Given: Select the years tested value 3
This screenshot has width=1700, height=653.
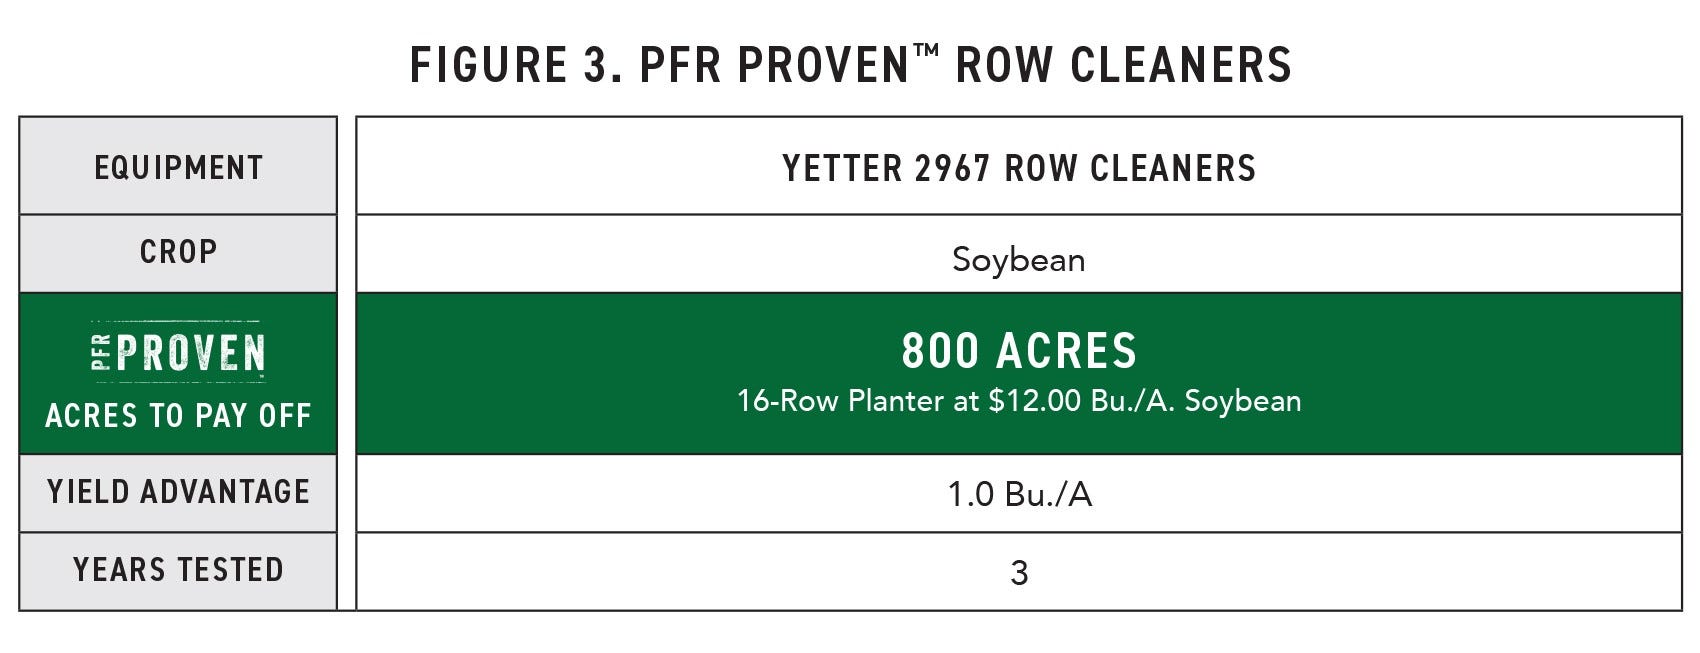Looking at the screenshot, I should [x=1019, y=572].
